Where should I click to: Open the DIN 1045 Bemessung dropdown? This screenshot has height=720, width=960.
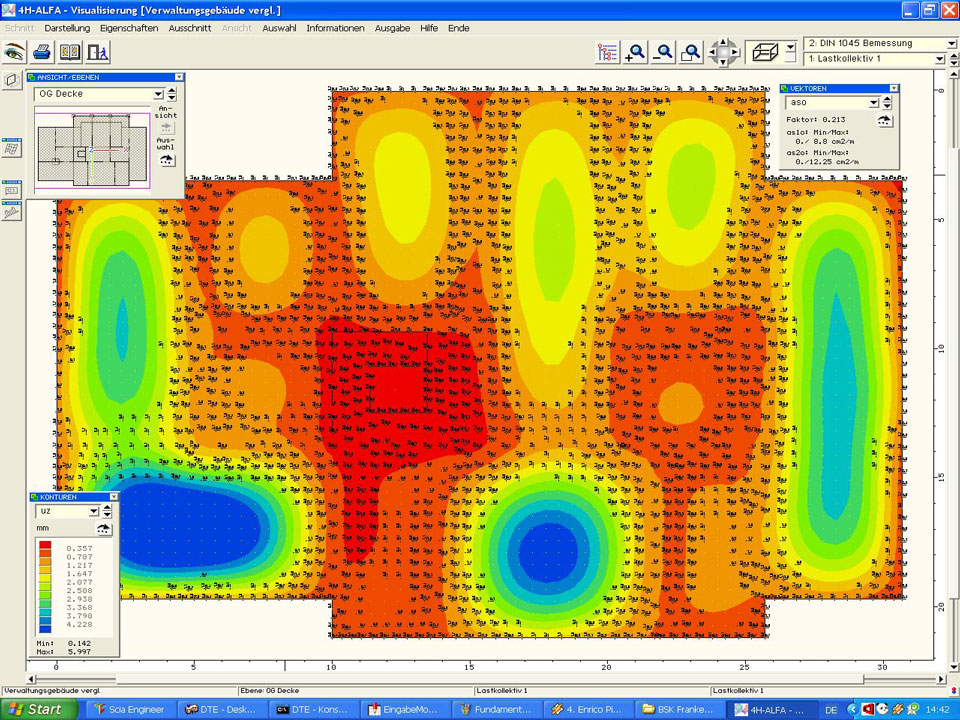click(x=949, y=44)
